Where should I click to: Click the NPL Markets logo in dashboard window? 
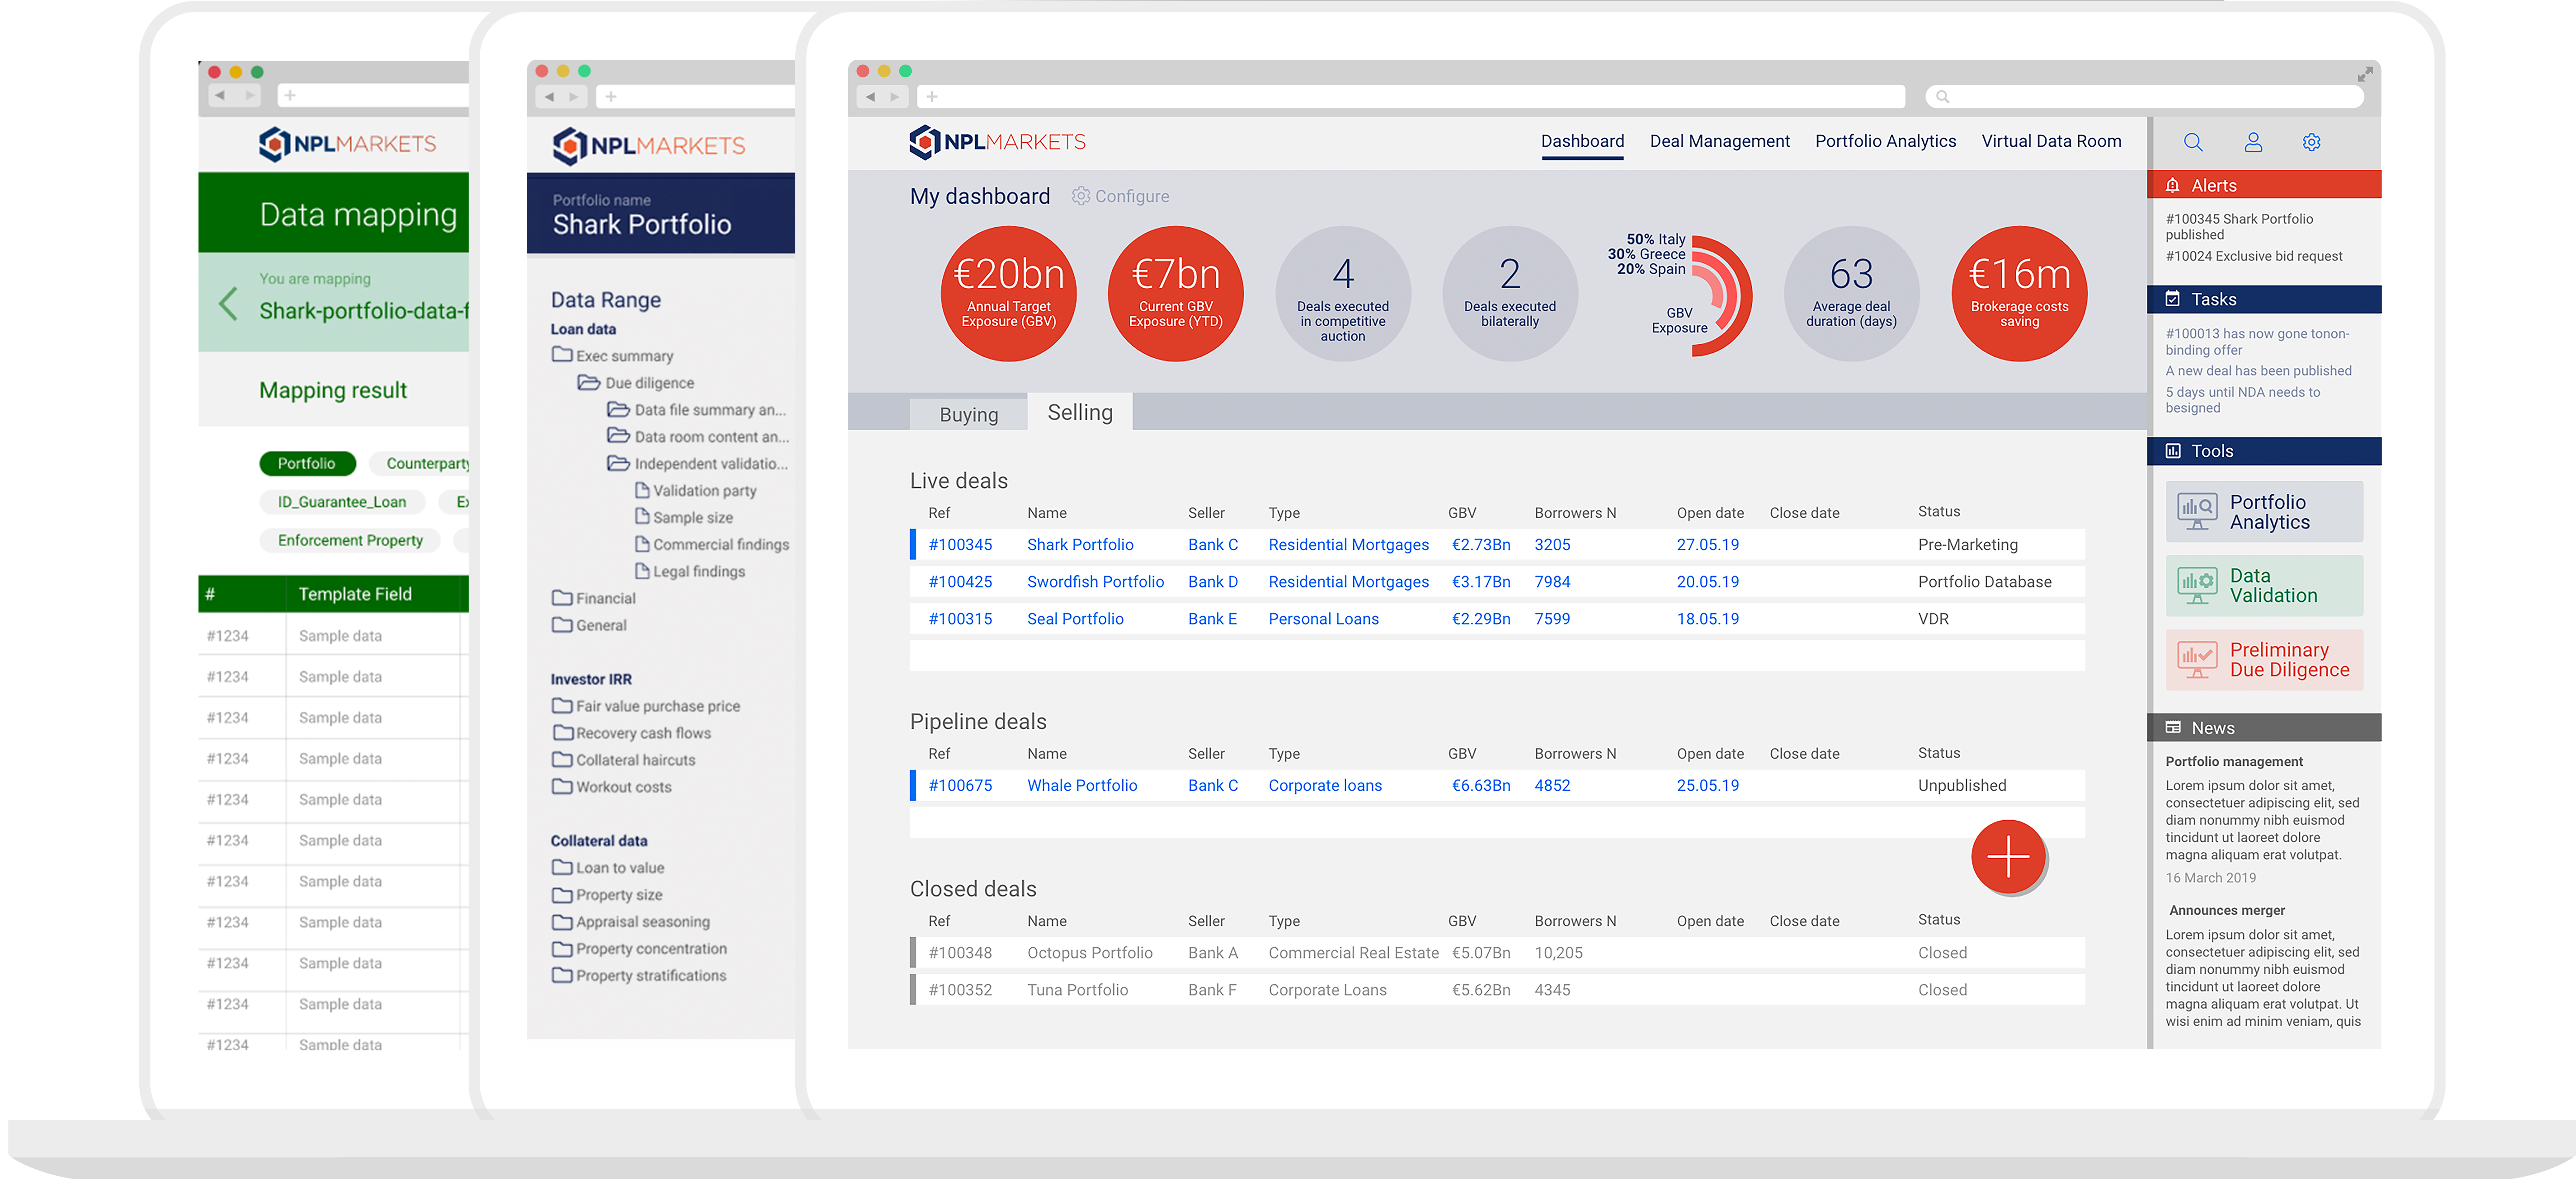(x=997, y=142)
